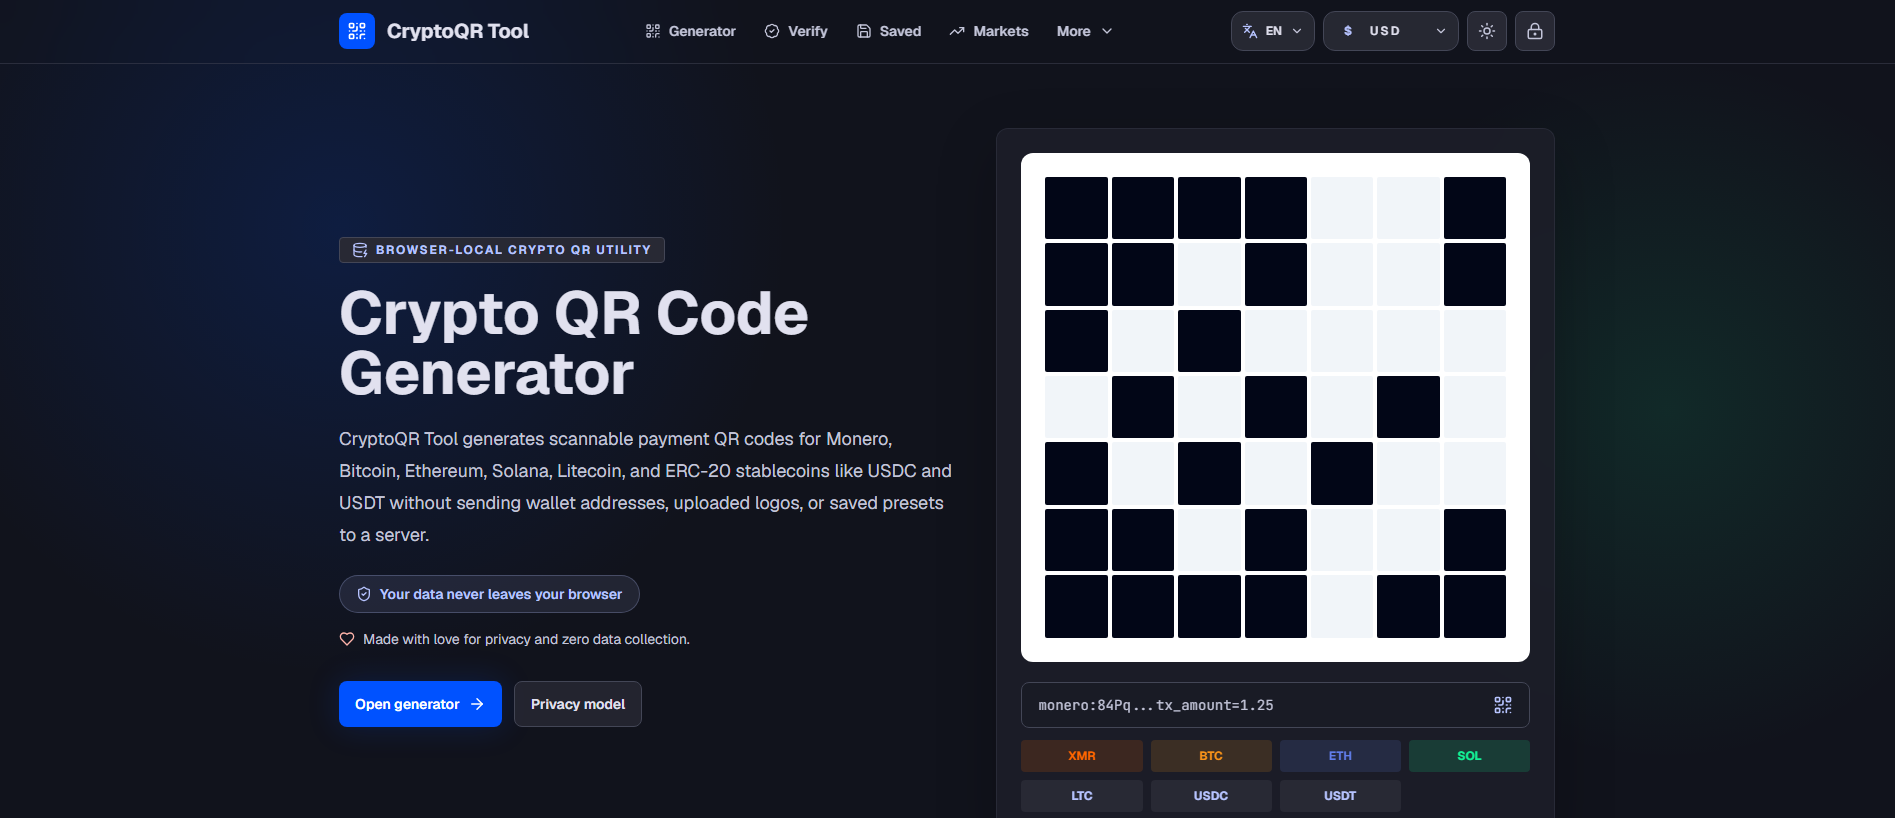Select the SOL coin chip
This screenshot has width=1895, height=818.
1469,756
